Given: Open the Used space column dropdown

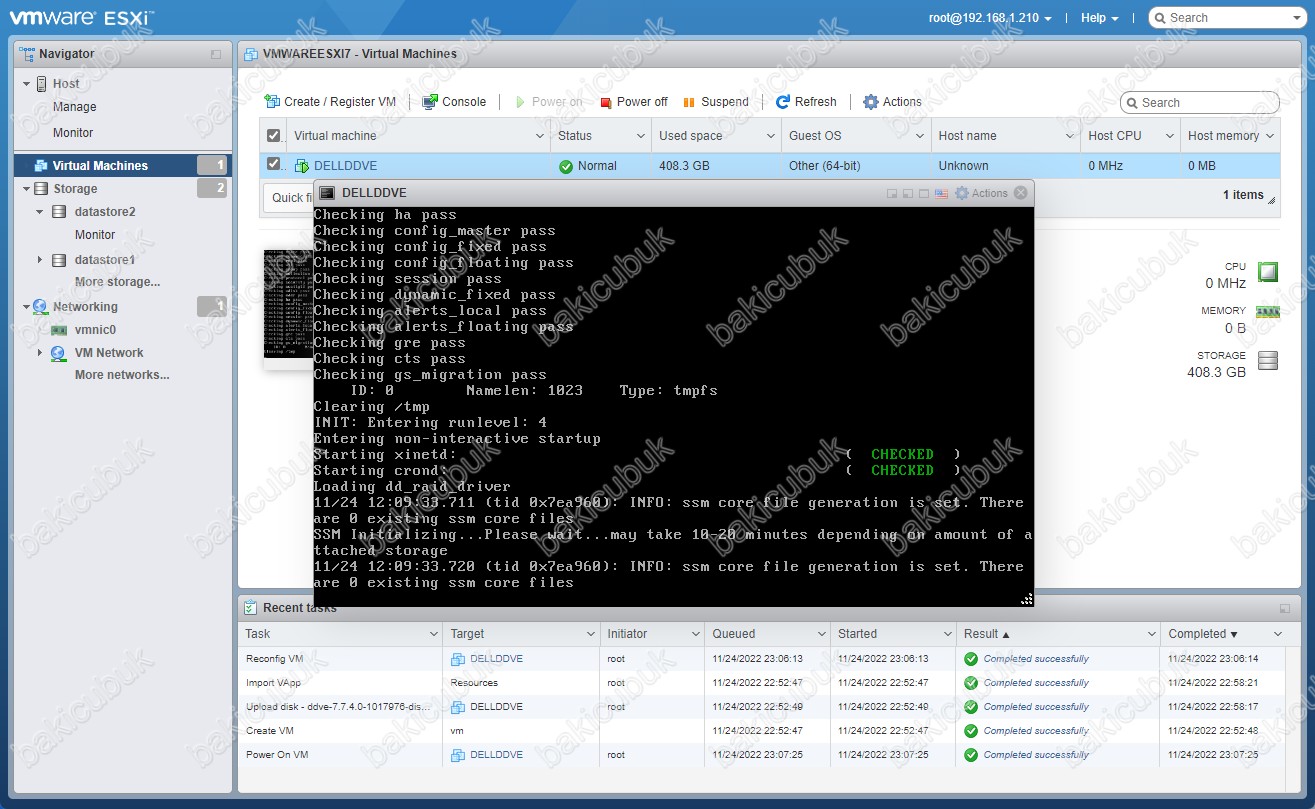Looking at the screenshot, I should click(x=770, y=136).
